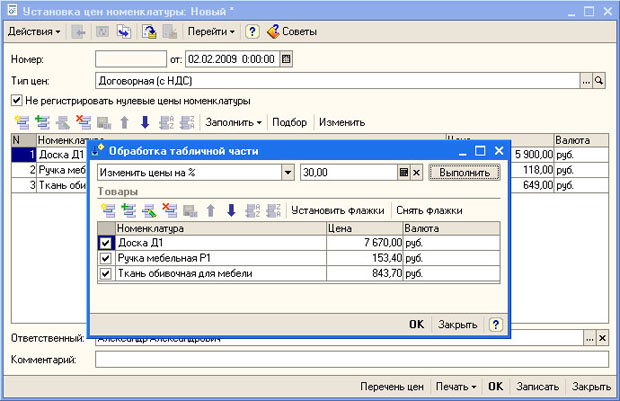Click add row icon in main table toolbar
Screen dimensions: 620x401
coord(22,123)
